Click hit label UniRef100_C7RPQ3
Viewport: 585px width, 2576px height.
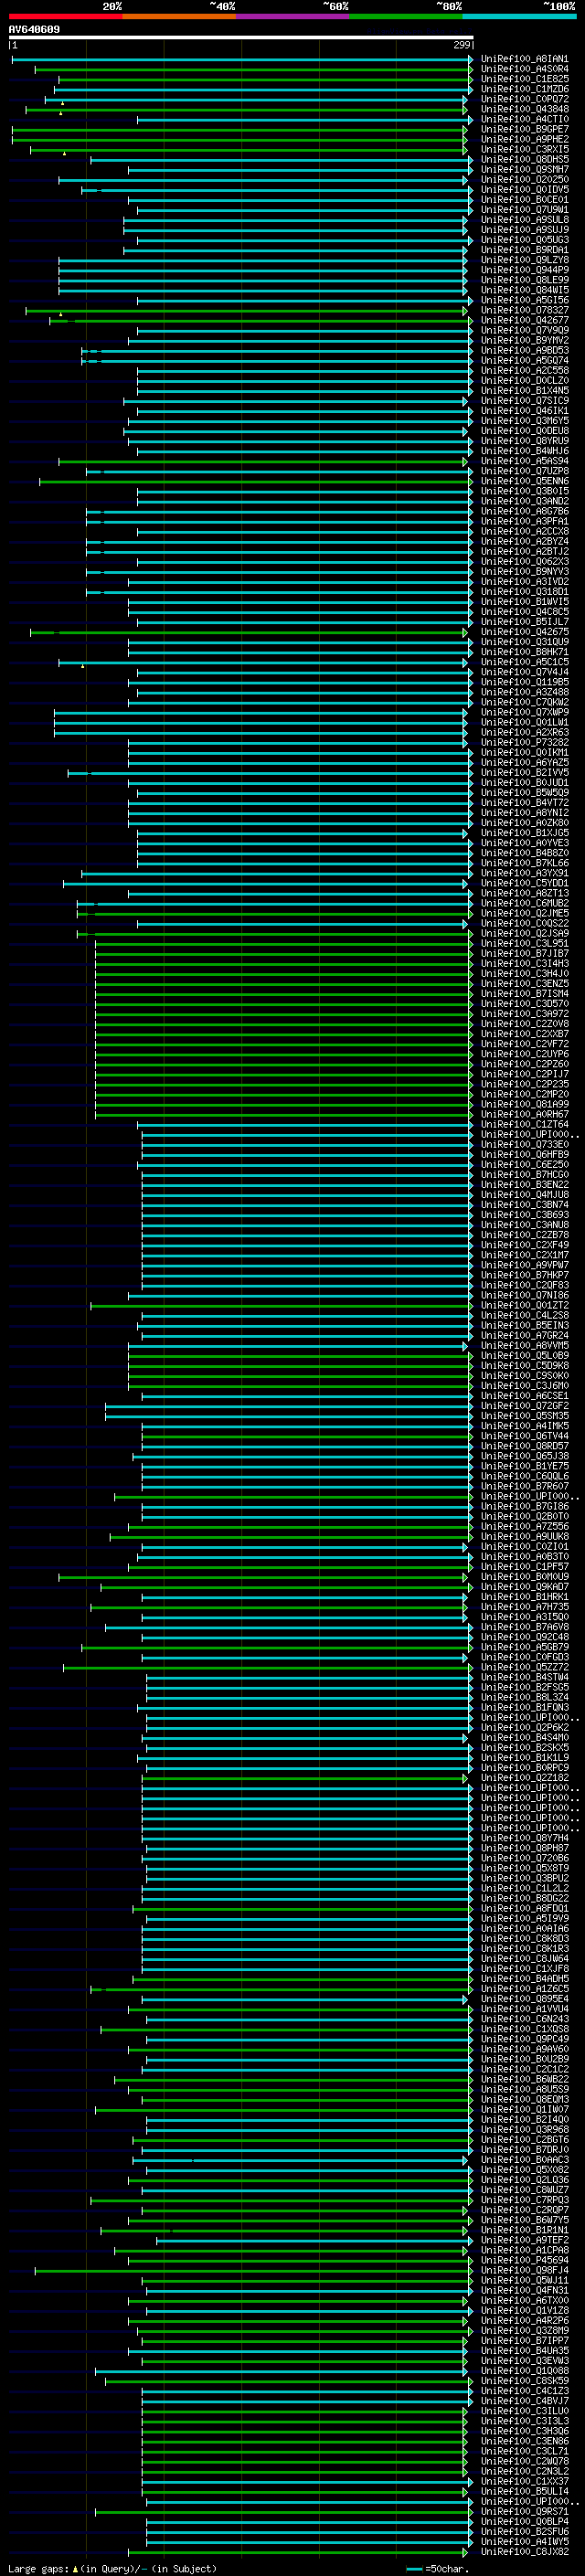pos(524,2200)
